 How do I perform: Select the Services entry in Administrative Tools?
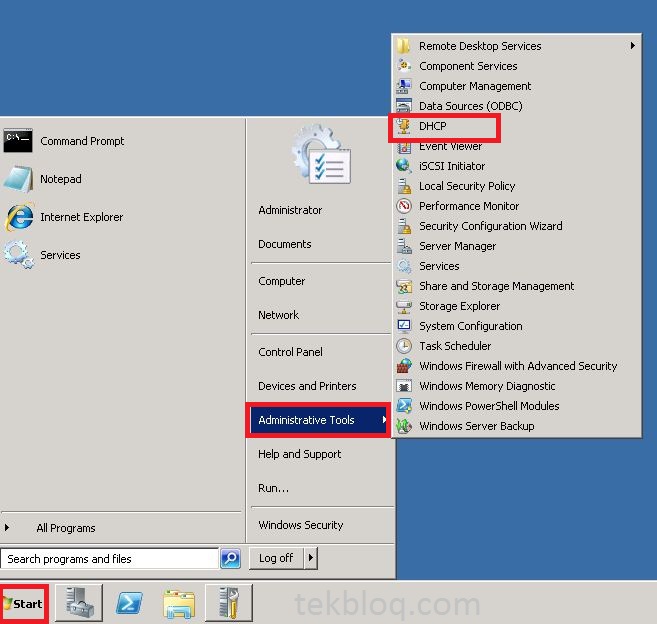click(439, 266)
